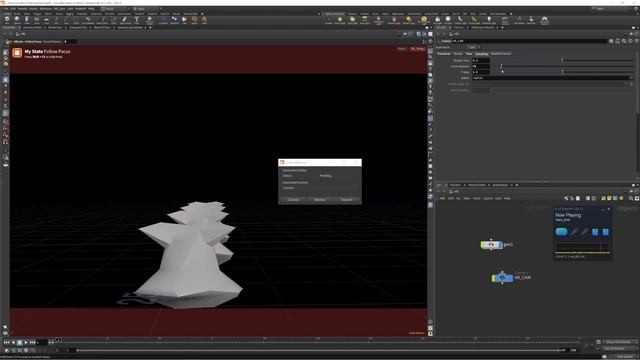Viewport: 640px width, 360px height.
Task: Add an Area Light from shelf
Action: [364, 20]
